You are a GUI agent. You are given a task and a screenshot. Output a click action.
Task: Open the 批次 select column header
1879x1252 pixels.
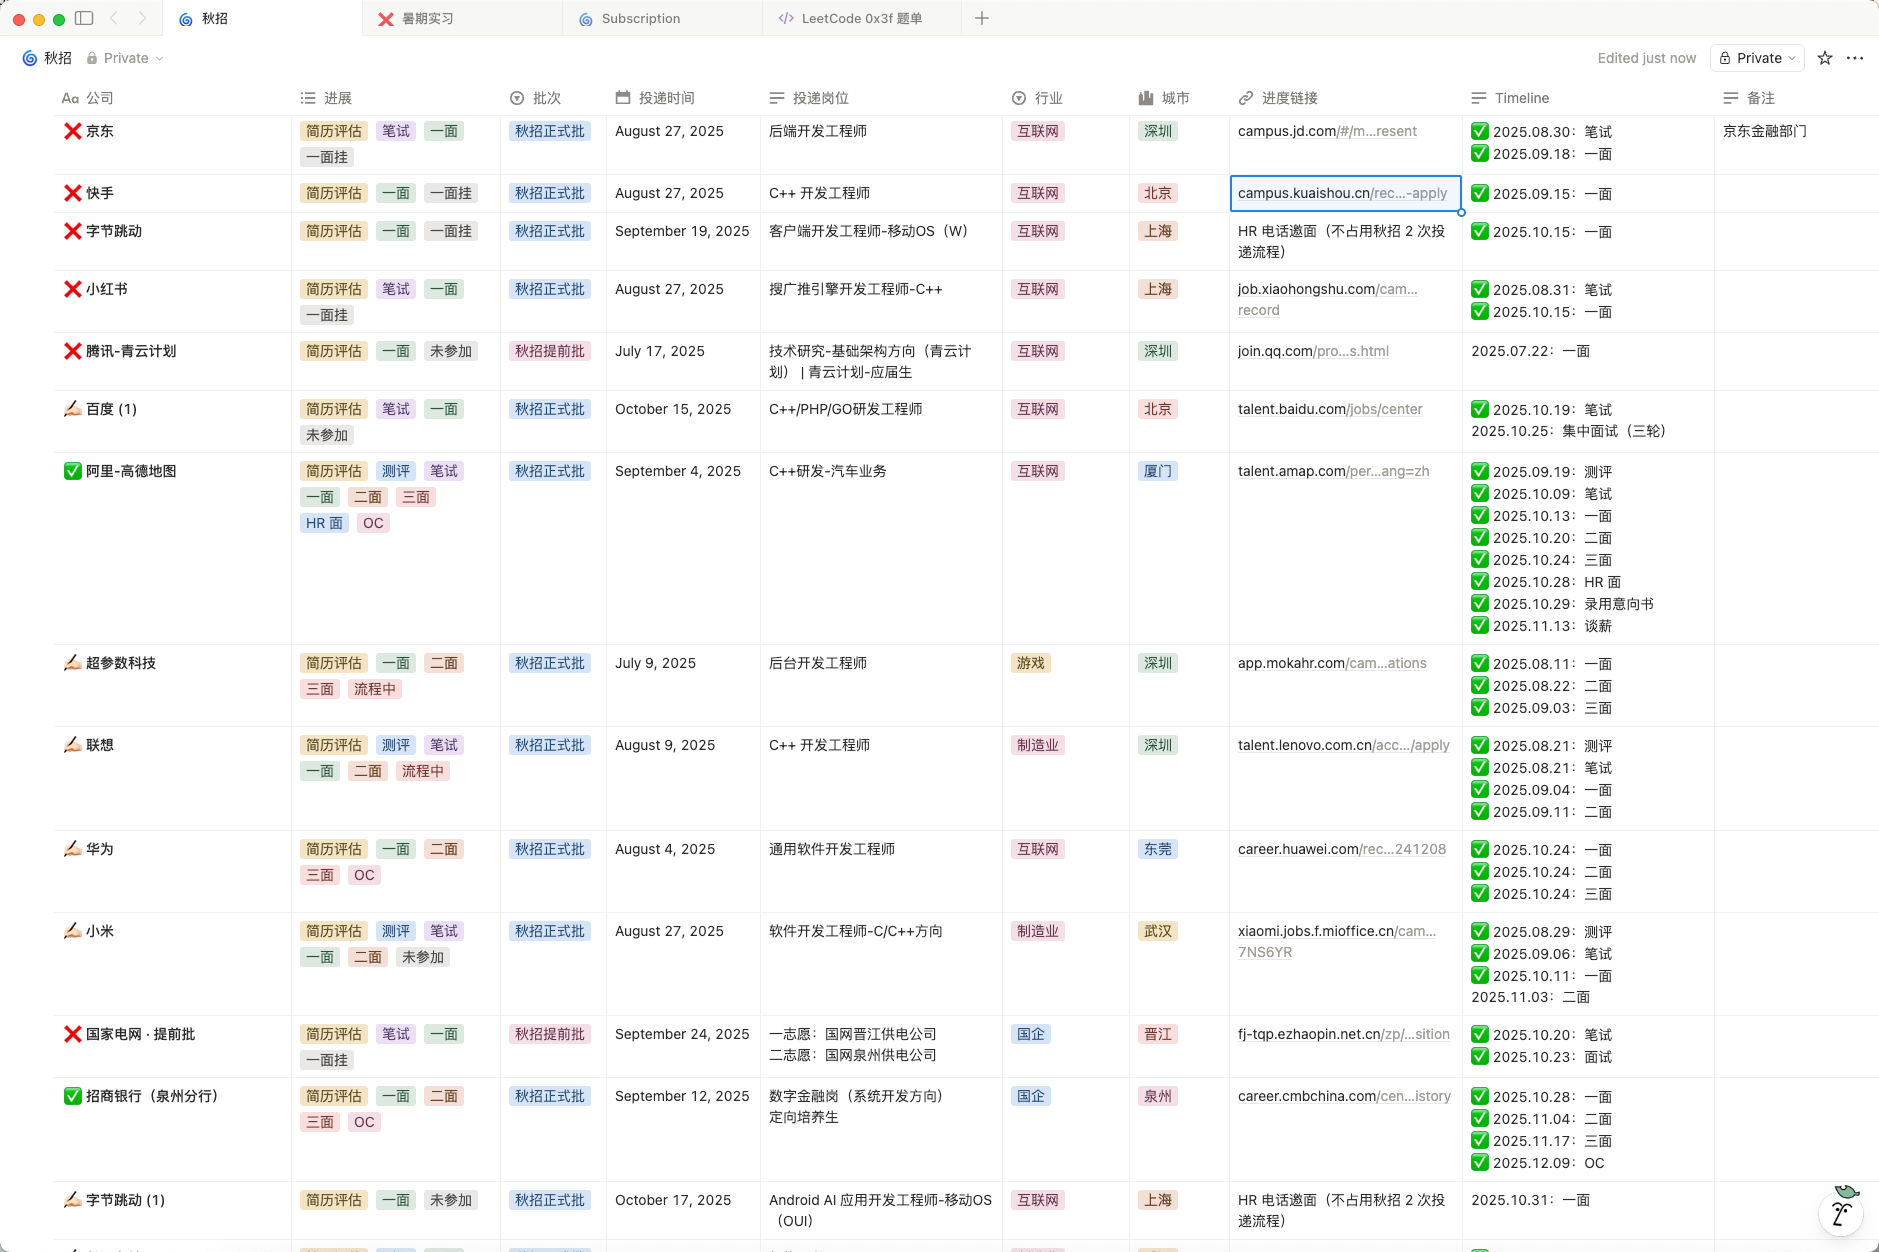point(536,98)
